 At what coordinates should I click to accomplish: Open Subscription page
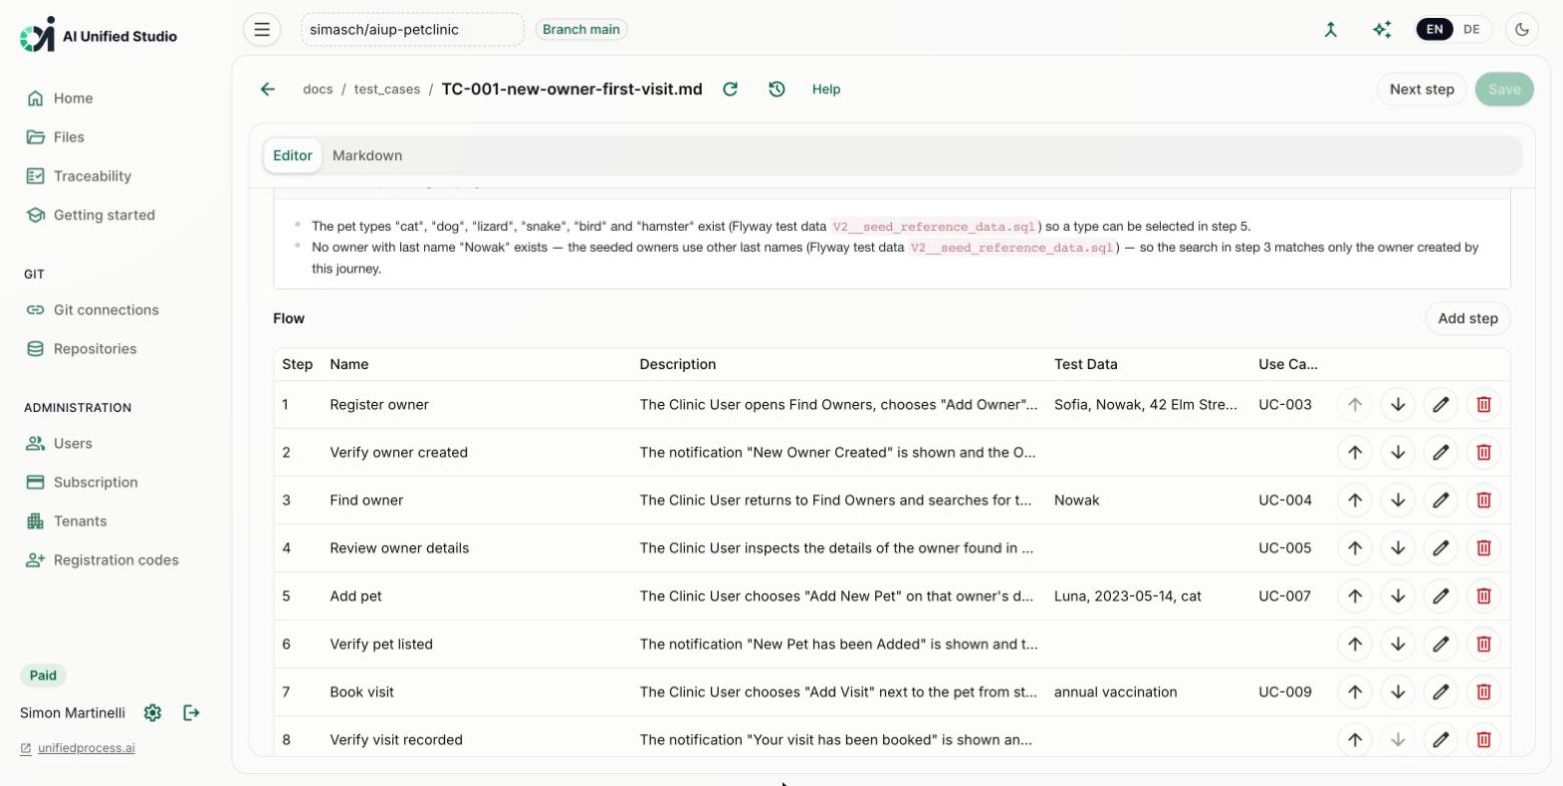(95, 482)
